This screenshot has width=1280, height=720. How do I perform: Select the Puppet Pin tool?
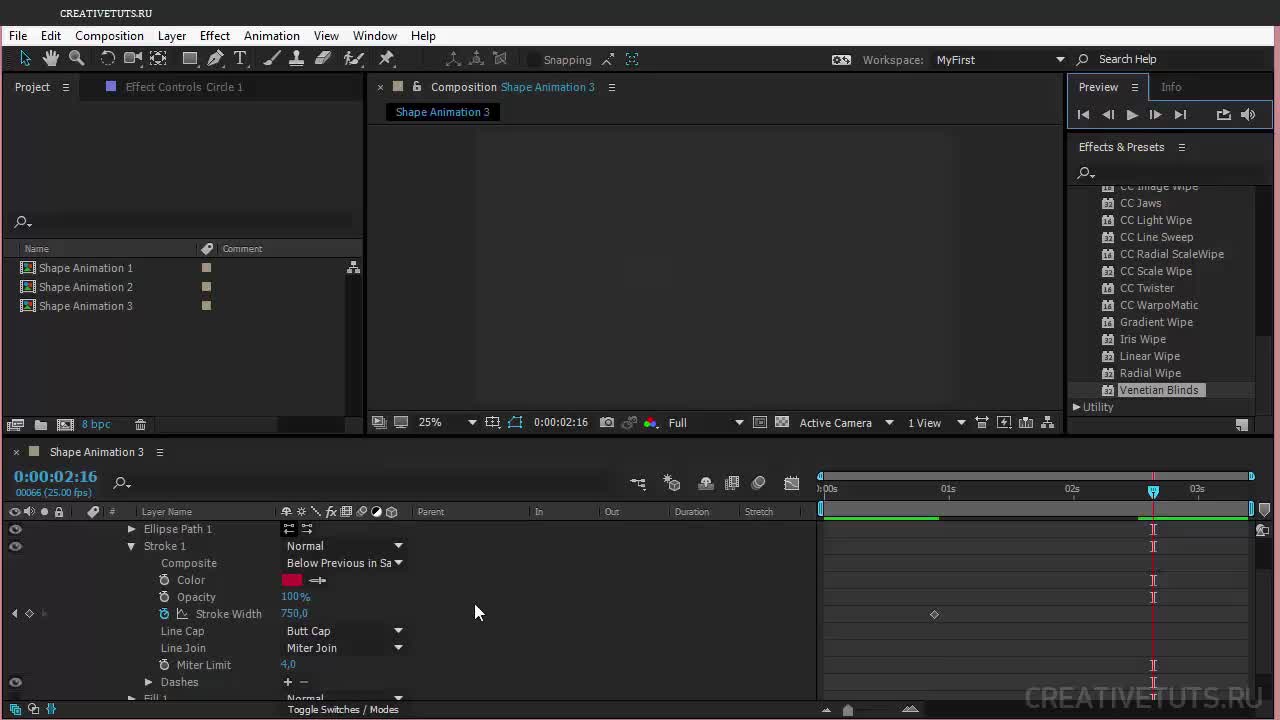[x=387, y=59]
